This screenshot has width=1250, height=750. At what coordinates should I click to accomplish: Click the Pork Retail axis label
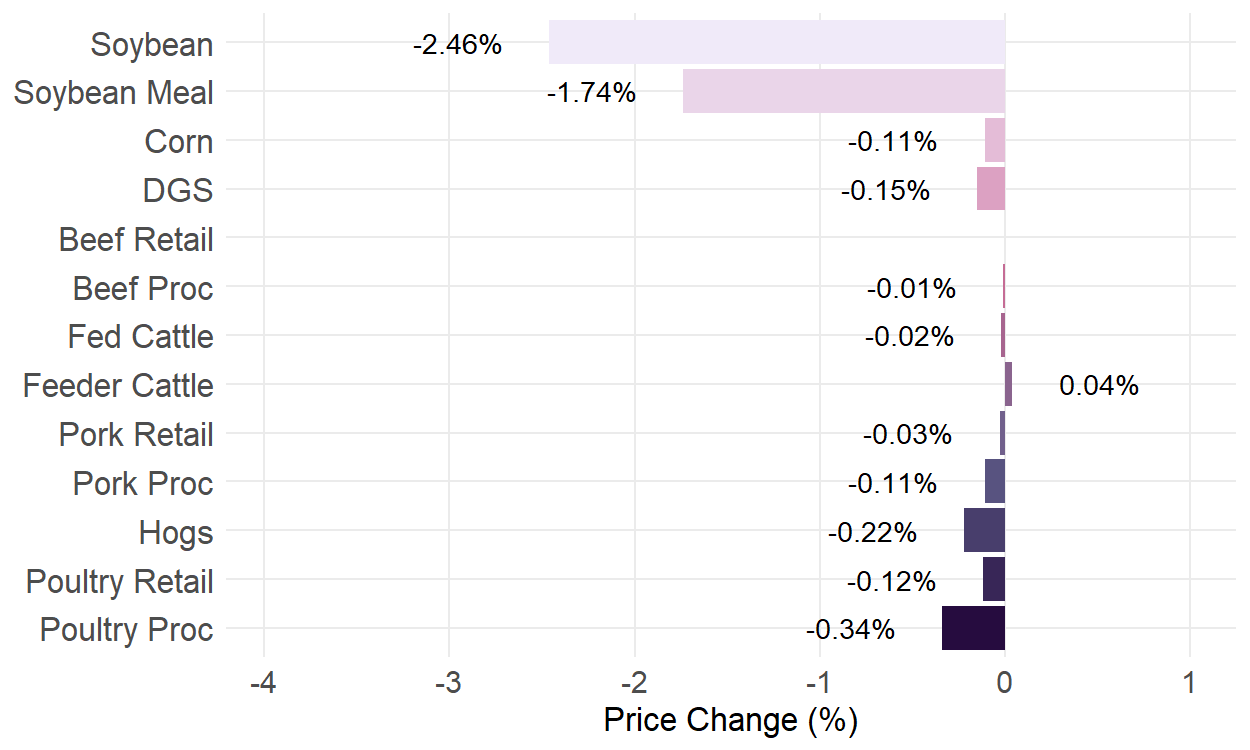[x=136, y=435]
